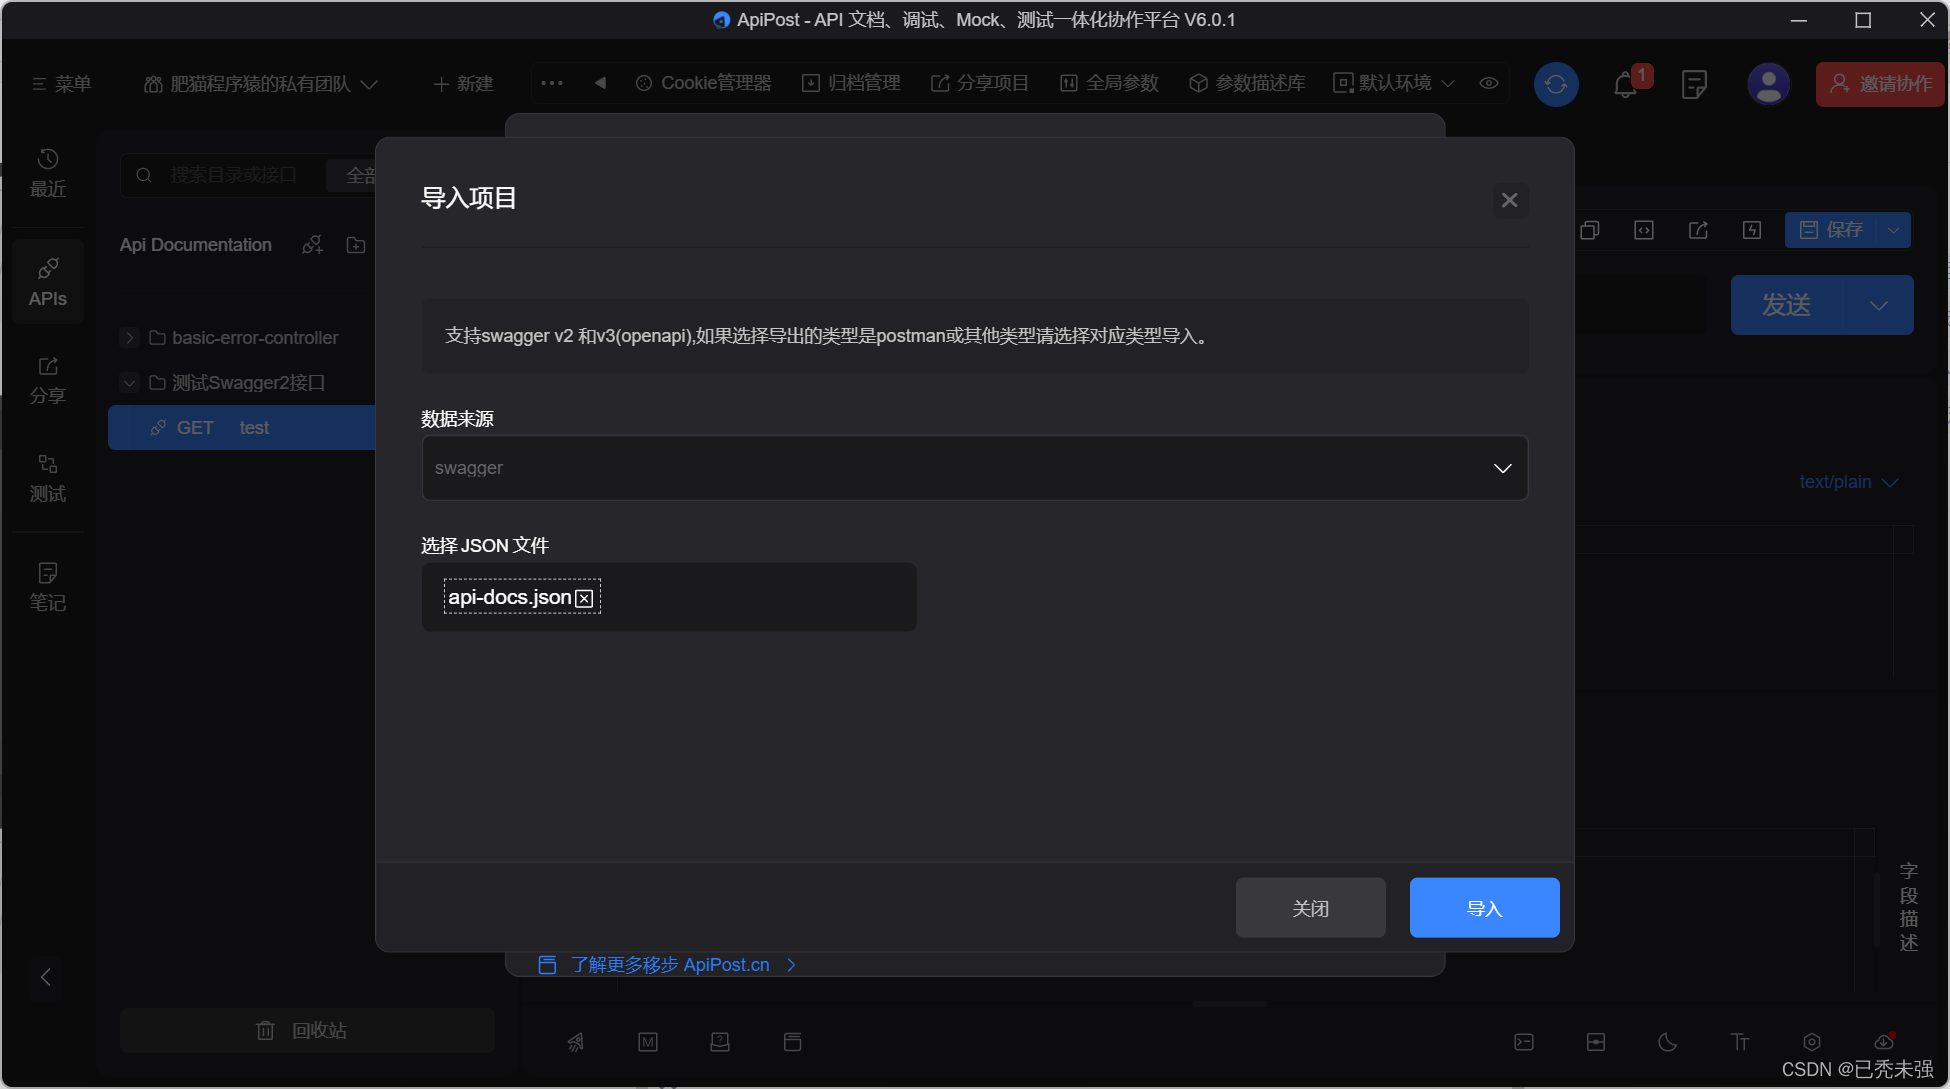Open 分享项目 share project
Image resolution: width=1950 pixels, height=1089 pixels.
[x=980, y=83]
